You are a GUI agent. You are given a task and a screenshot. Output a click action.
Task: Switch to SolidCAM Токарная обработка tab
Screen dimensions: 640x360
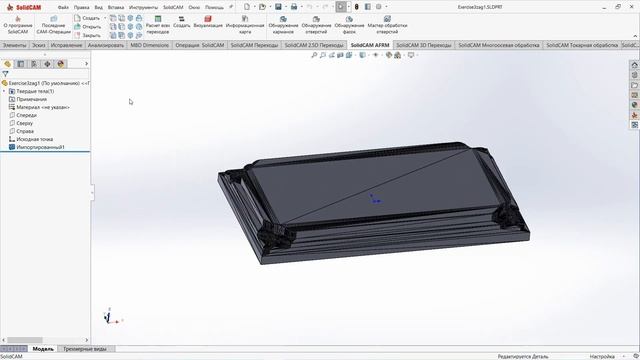tap(582, 45)
